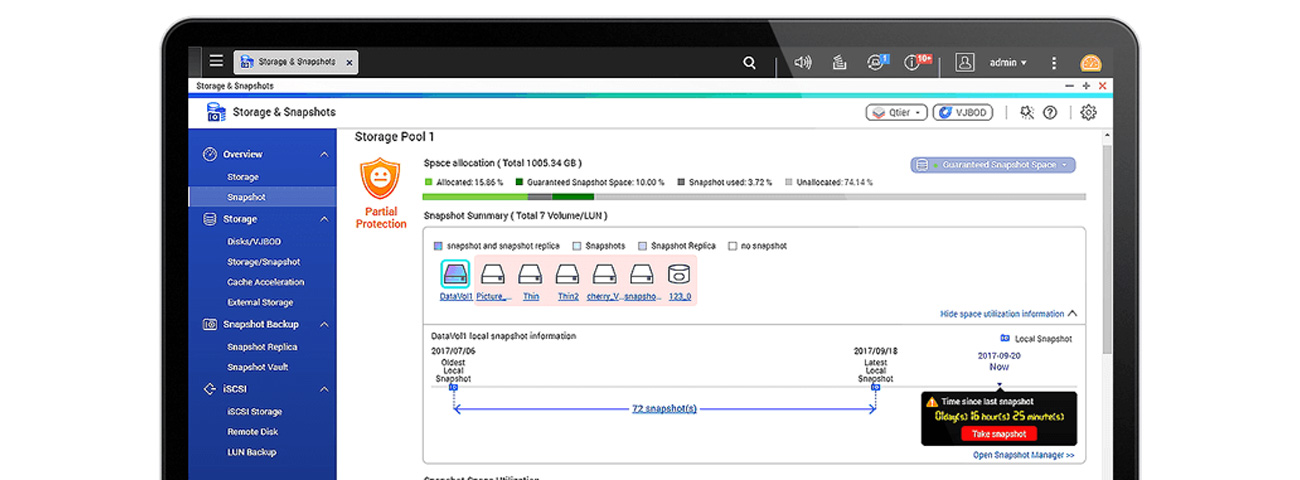Open global settings gear icon
Image resolution: width=1300 pixels, height=480 pixels.
[1088, 112]
